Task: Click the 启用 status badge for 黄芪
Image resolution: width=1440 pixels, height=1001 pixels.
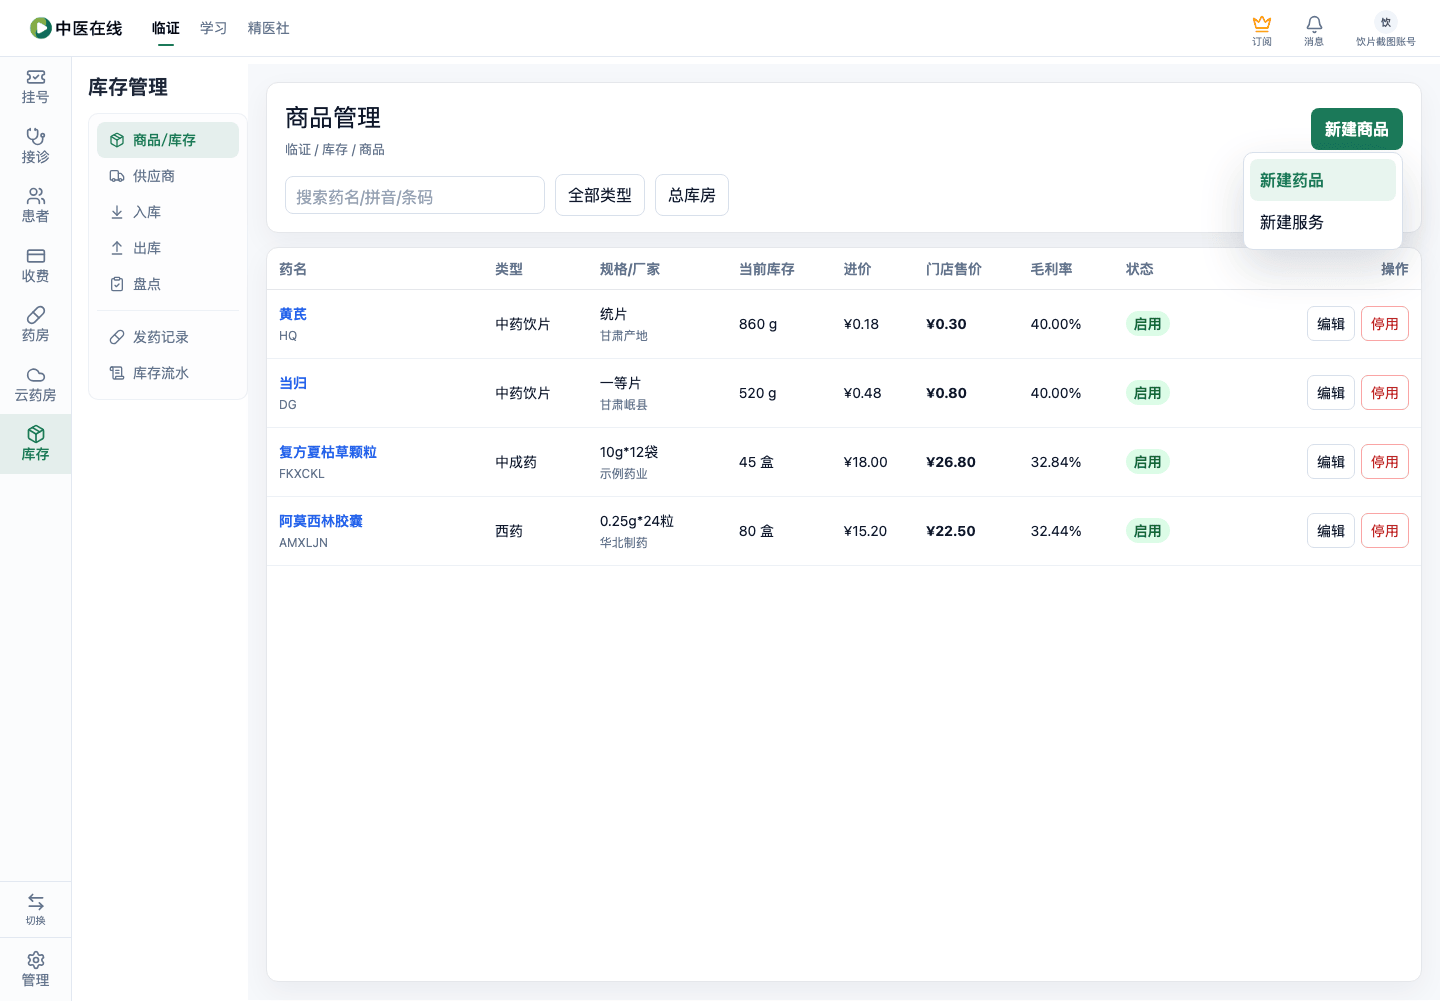Action: [1148, 324]
